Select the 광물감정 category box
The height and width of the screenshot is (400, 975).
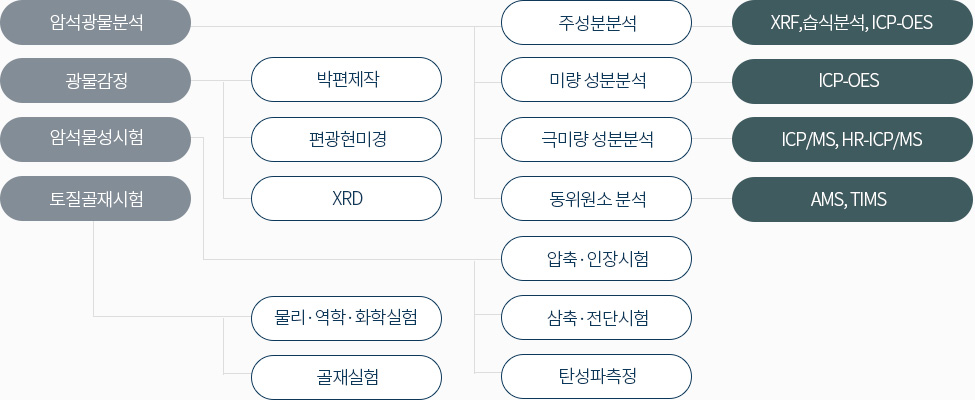pos(95,80)
